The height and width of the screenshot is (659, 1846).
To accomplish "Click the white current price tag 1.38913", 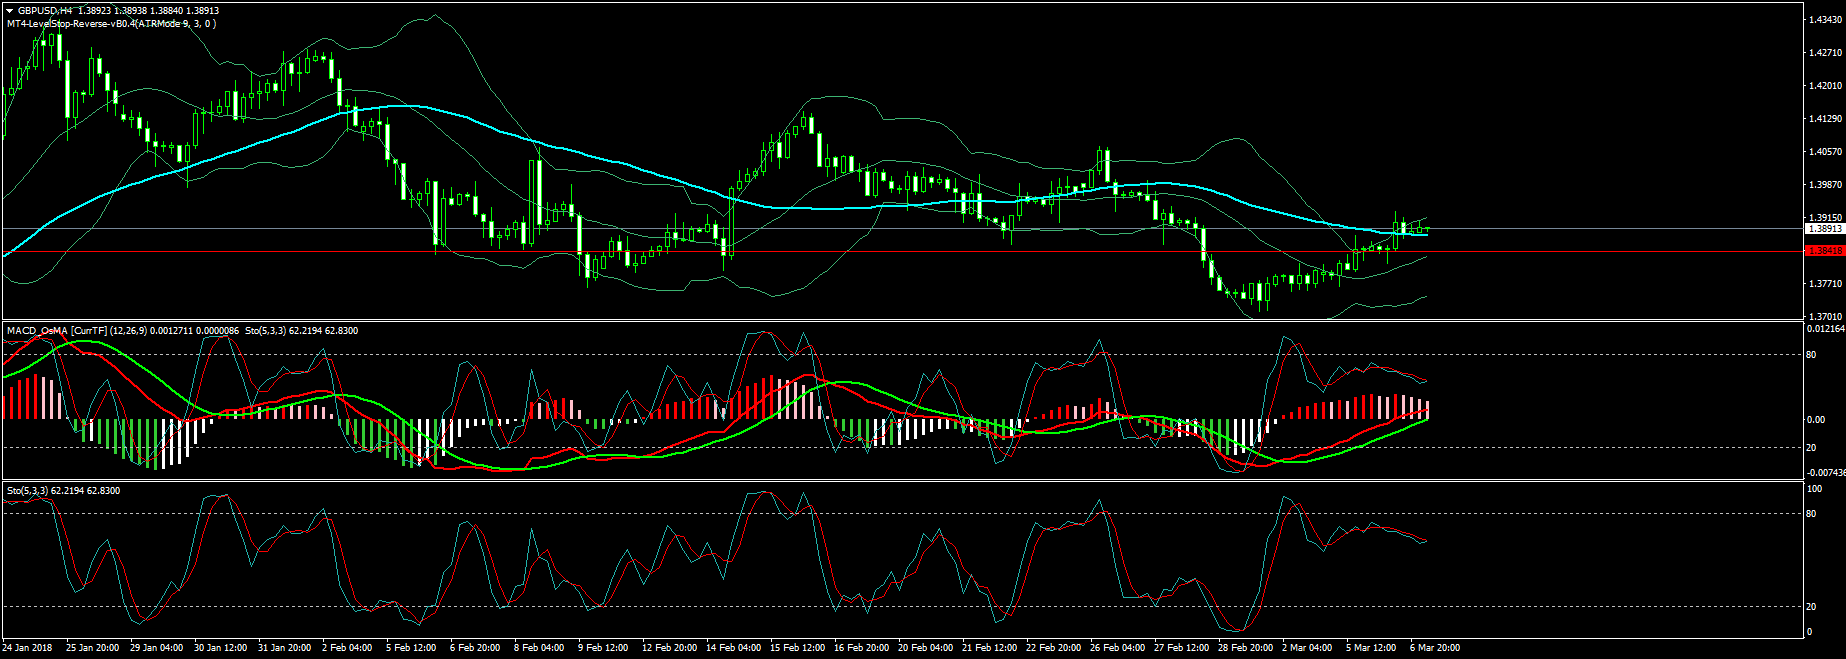I will point(1824,229).
